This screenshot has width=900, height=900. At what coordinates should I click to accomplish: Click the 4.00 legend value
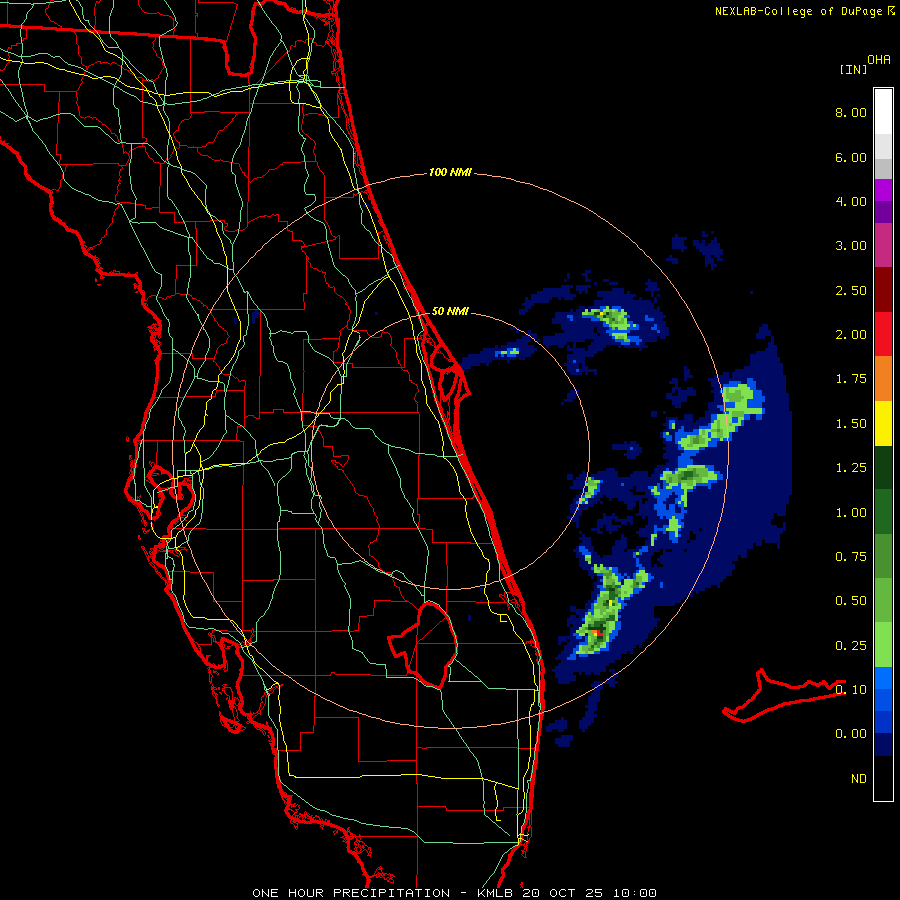[851, 201]
